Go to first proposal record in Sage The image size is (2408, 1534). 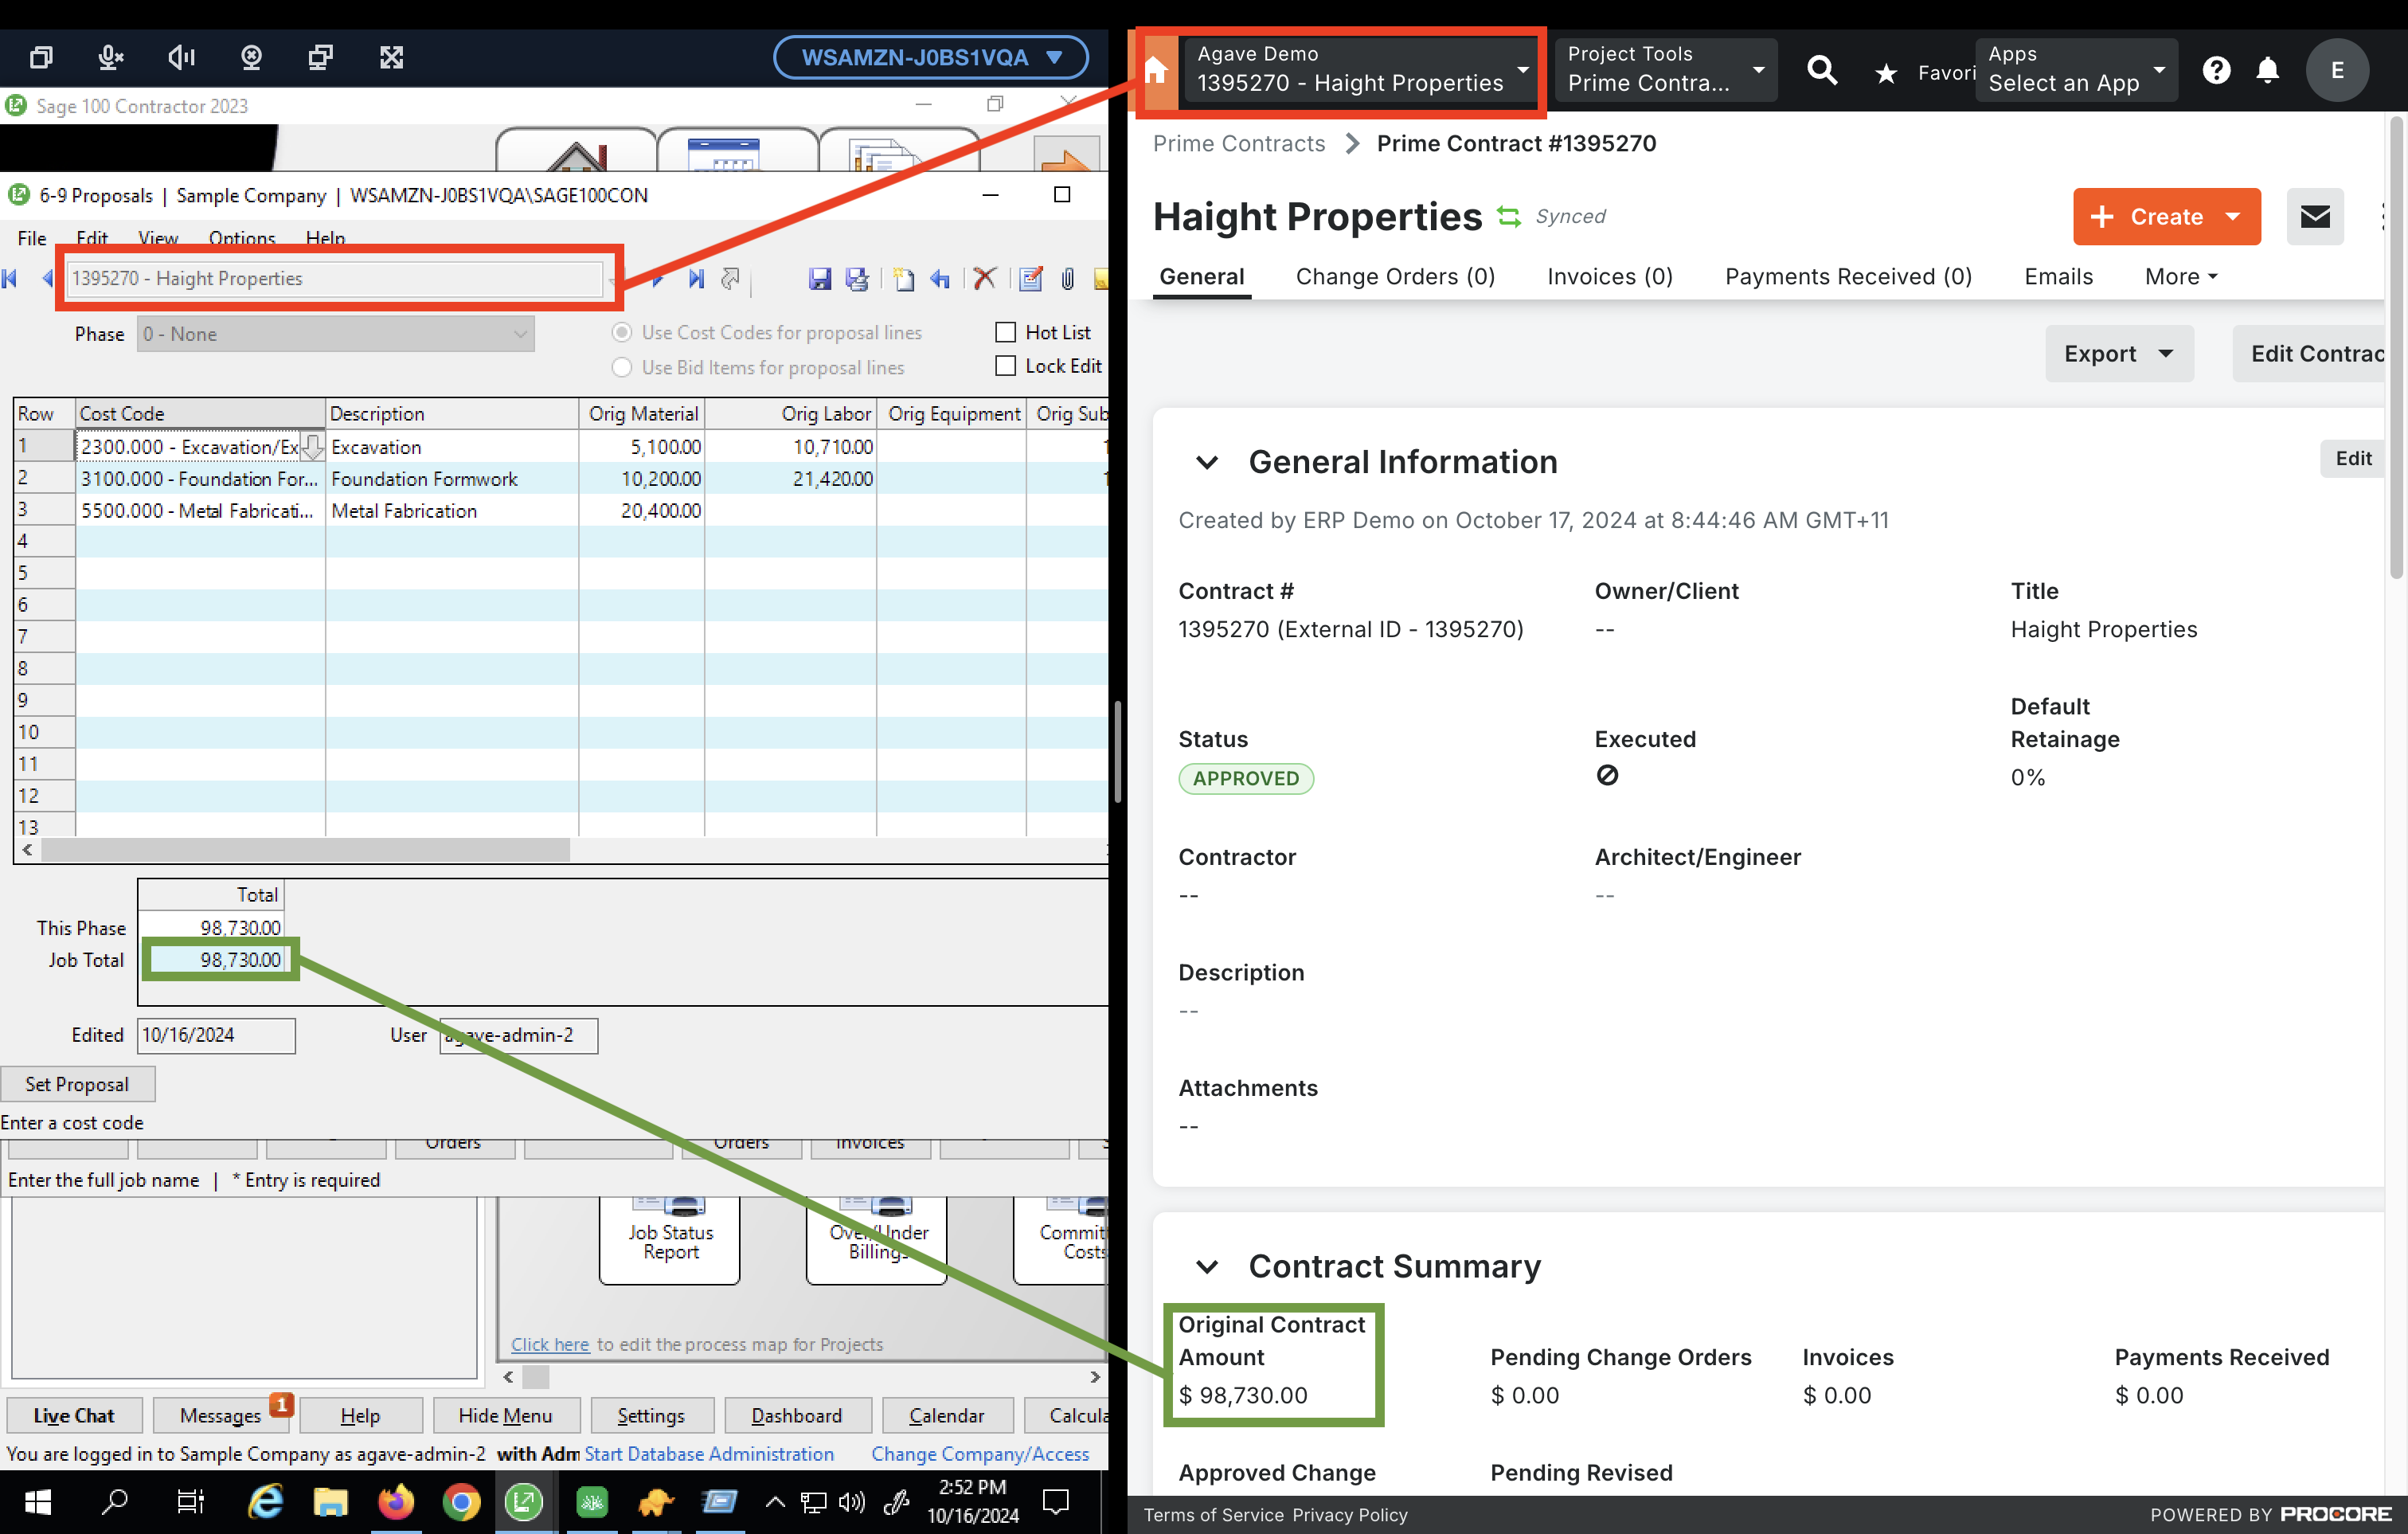pos(10,279)
